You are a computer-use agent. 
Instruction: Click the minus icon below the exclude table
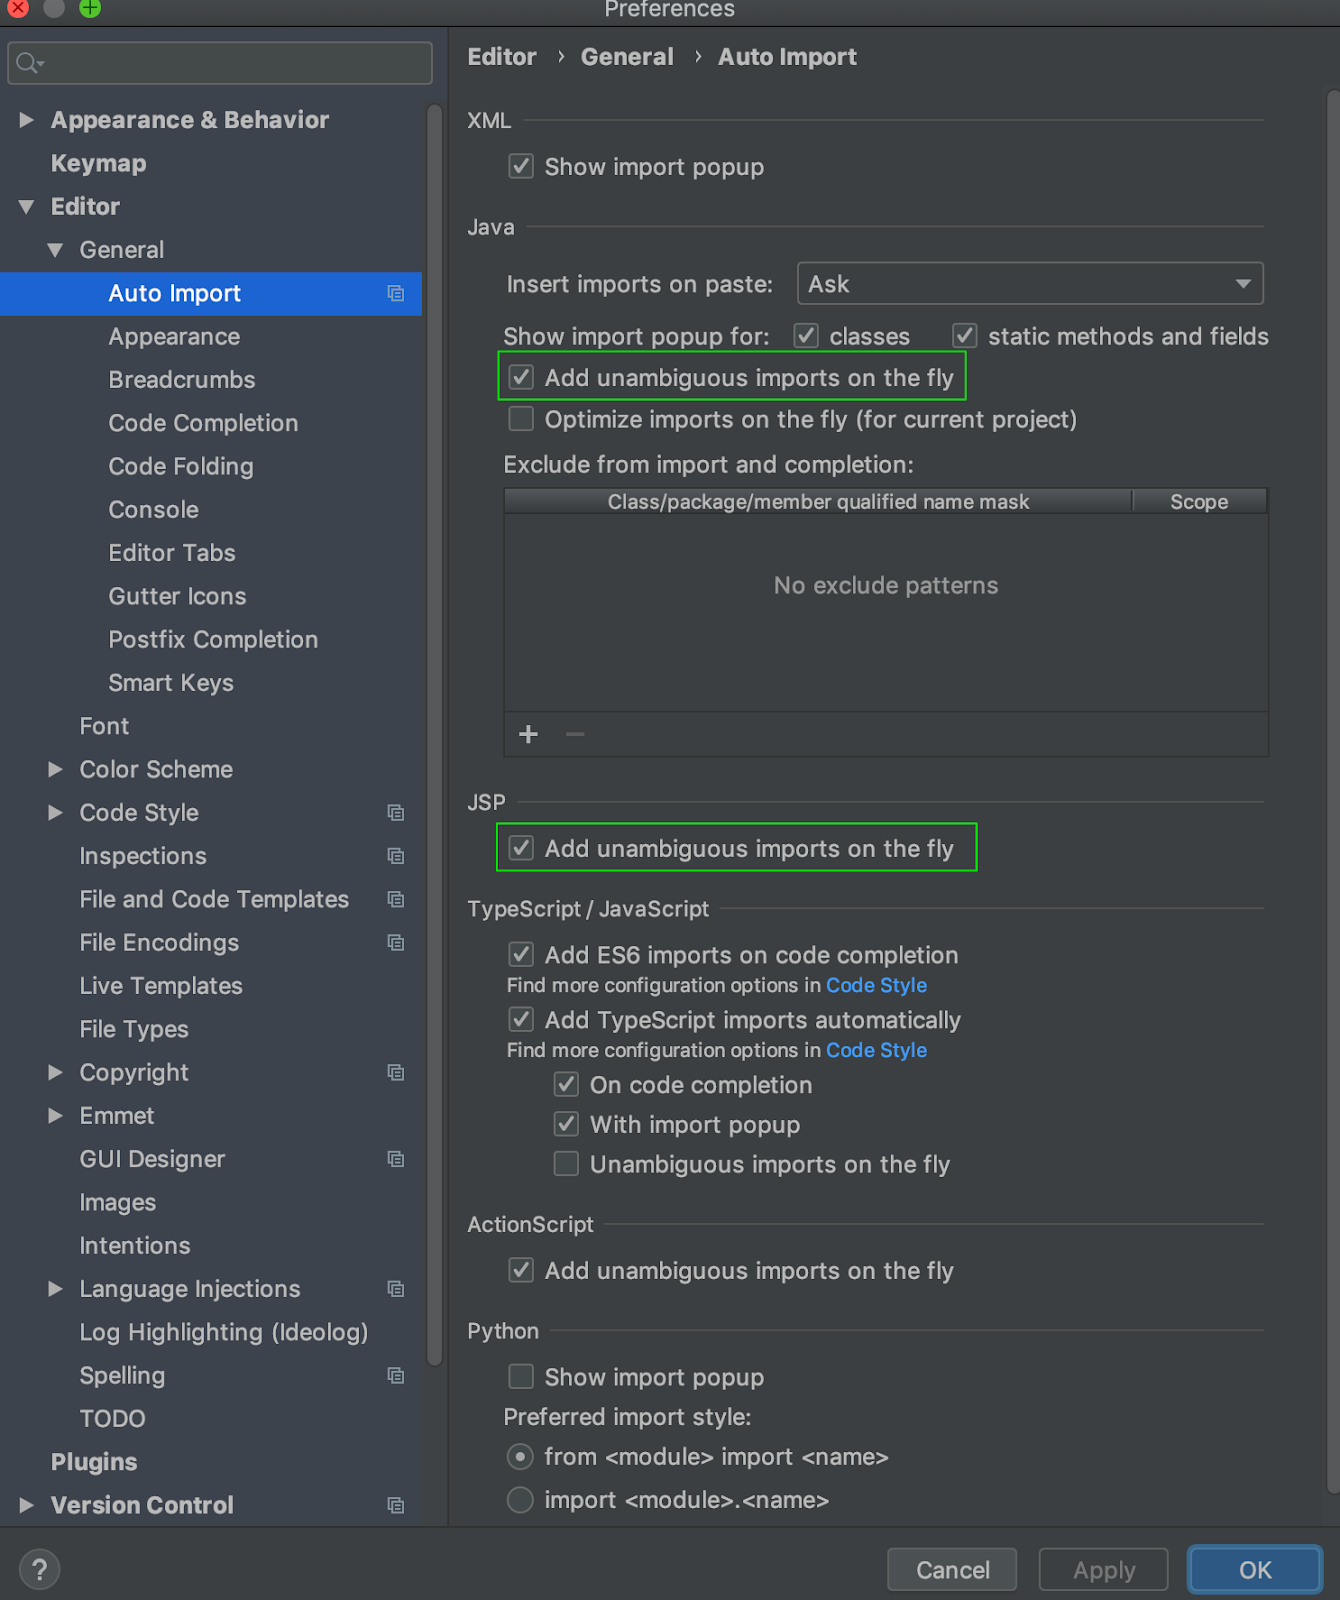[x=574, y=734]
